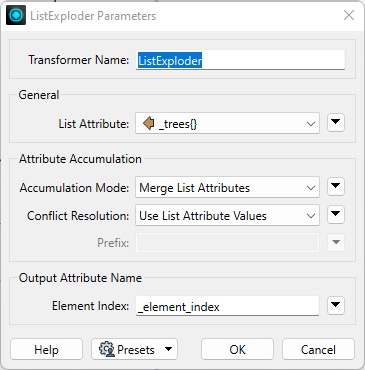
Task: Expand the Presets dropdown arrow
Action: click(169, 349)
